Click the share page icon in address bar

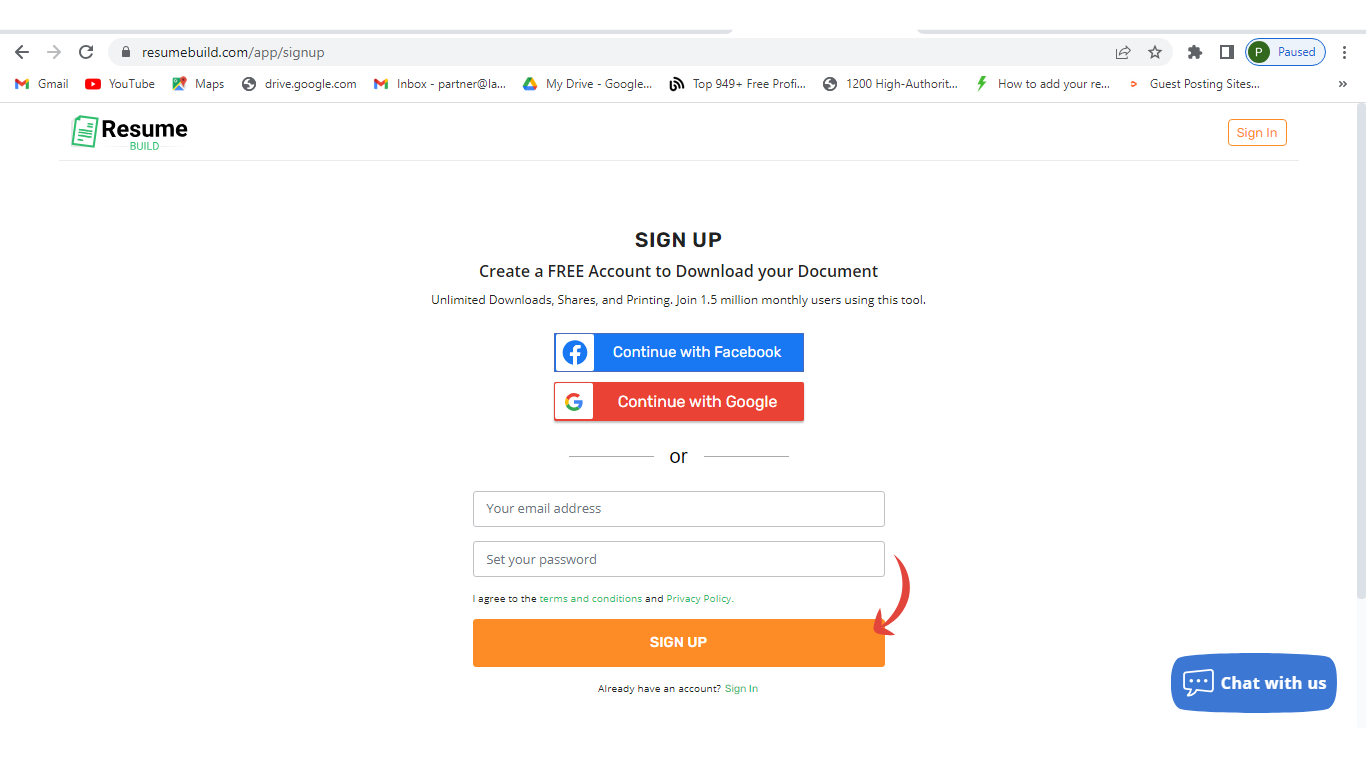point(1123,52)
